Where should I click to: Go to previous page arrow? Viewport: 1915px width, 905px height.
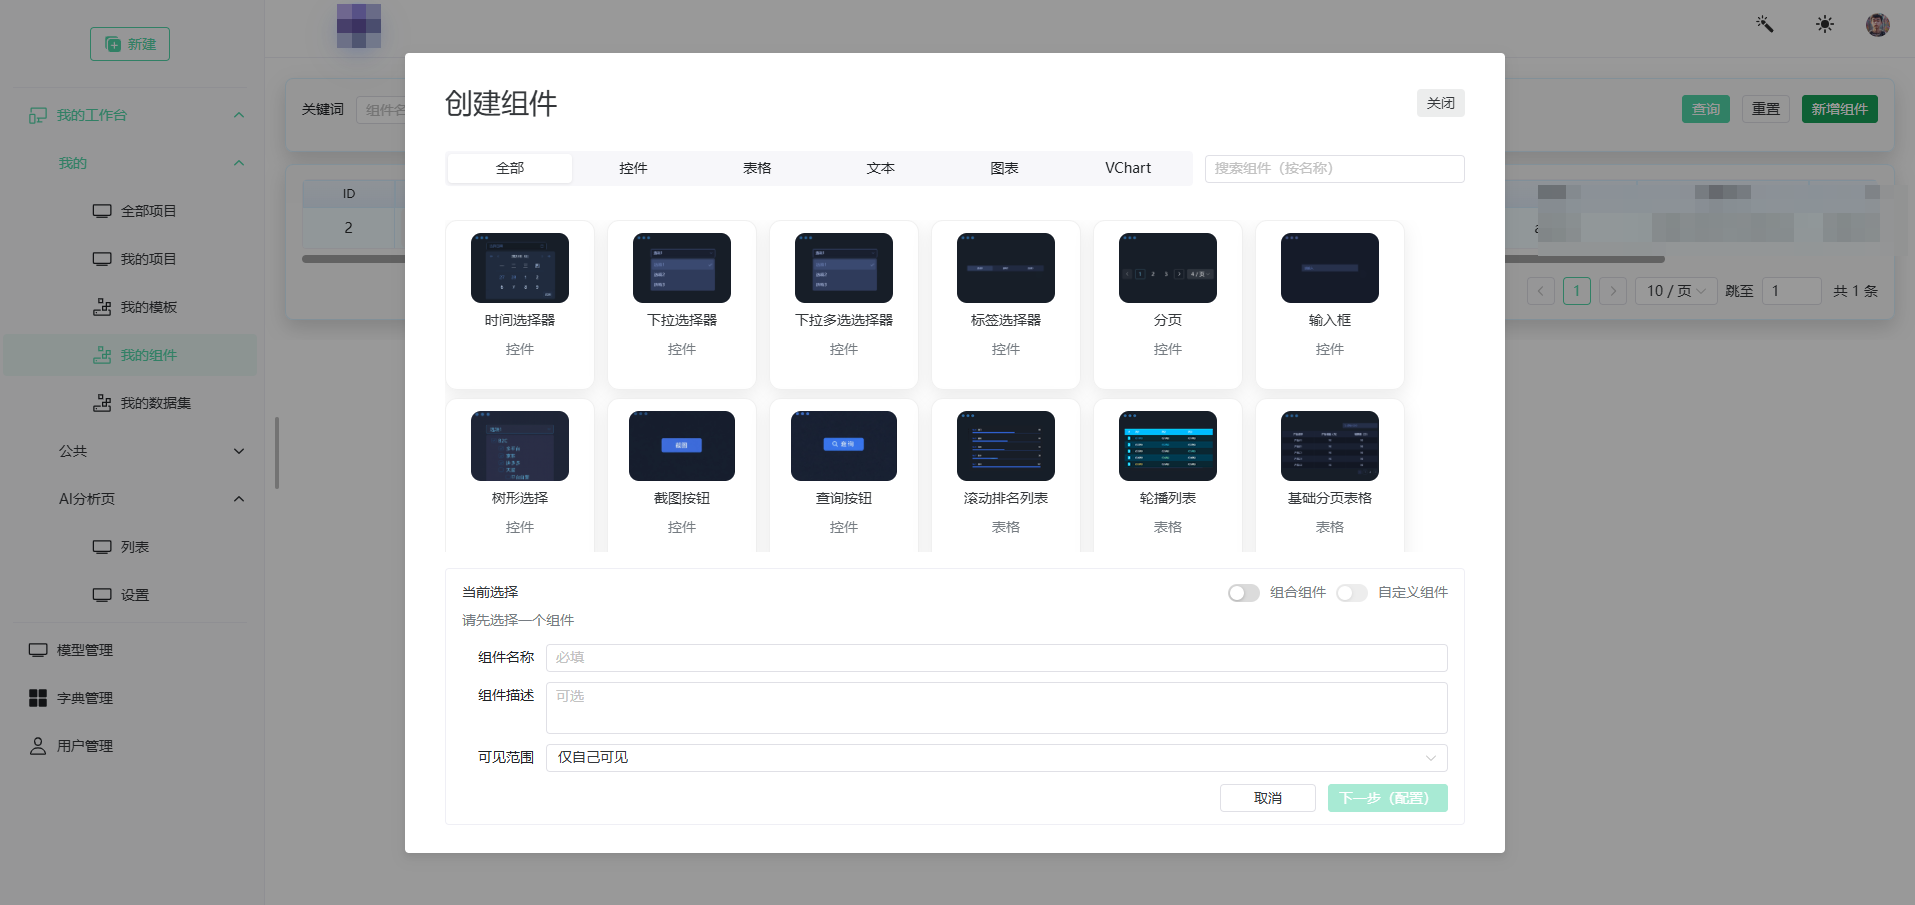click(x=1541, y=291)
